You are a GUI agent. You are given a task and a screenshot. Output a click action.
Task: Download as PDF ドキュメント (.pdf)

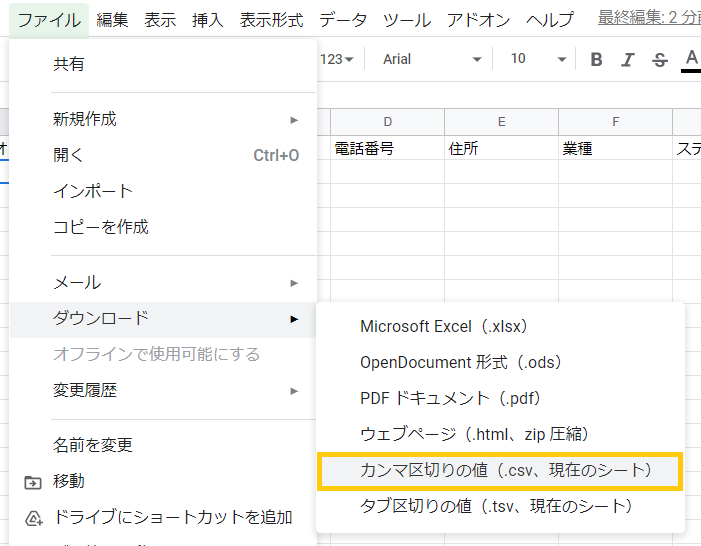(x=500, y=398)
